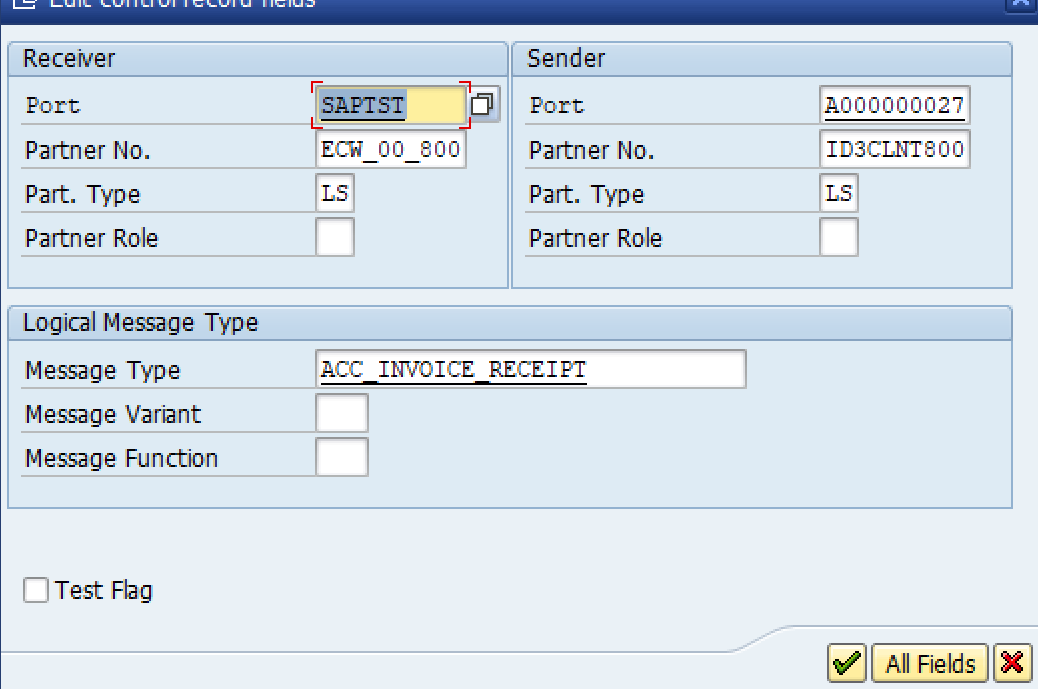Click the Sender Partner No. field
This screenshot has width=1038, height=689.
[894, 150]
